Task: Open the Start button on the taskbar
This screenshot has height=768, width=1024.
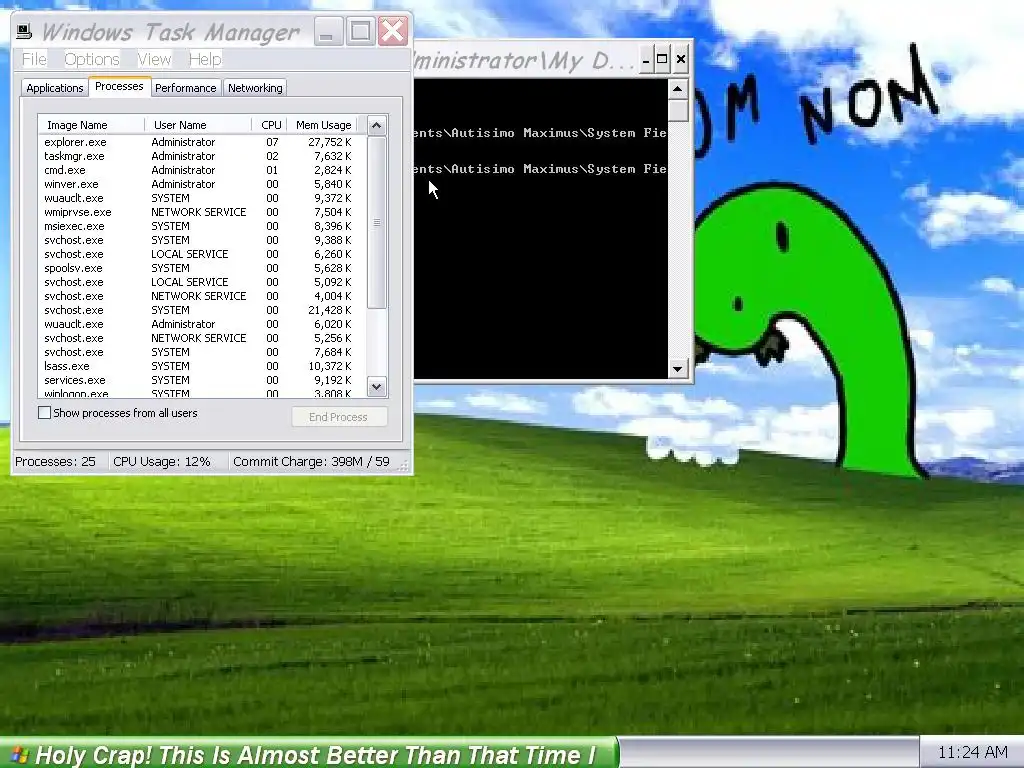Action: 308,754
